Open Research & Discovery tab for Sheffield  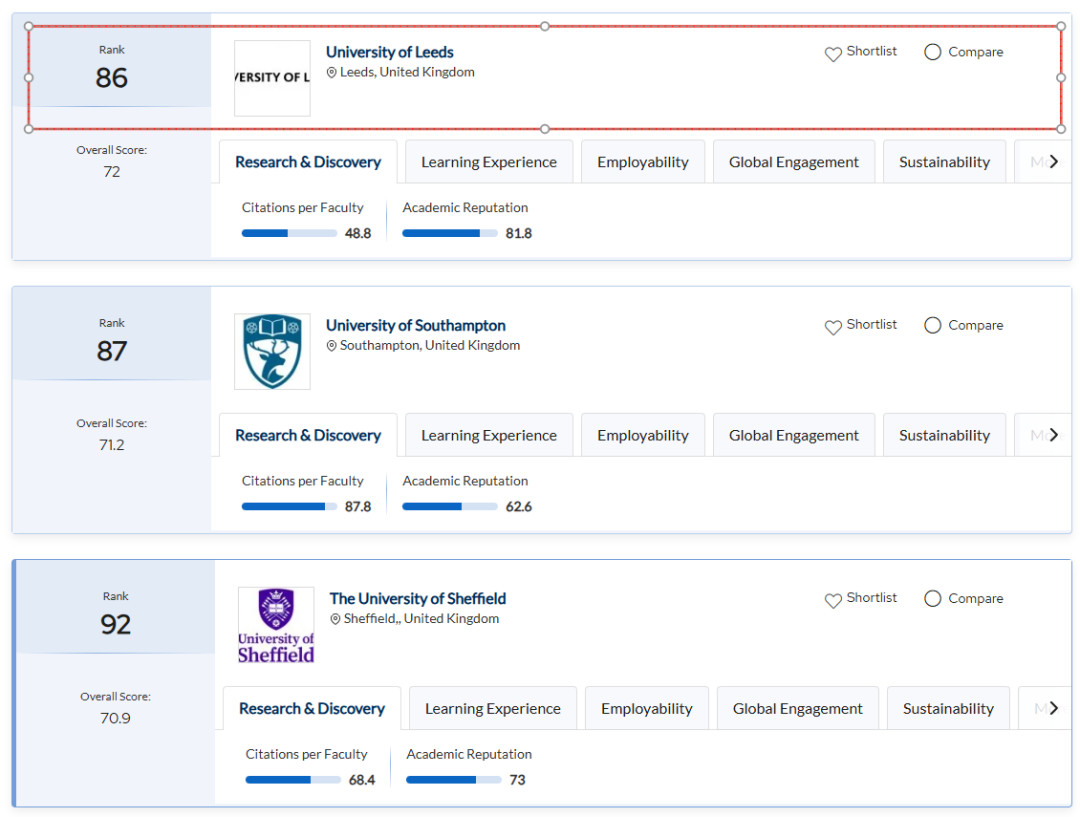coord(312,708)
